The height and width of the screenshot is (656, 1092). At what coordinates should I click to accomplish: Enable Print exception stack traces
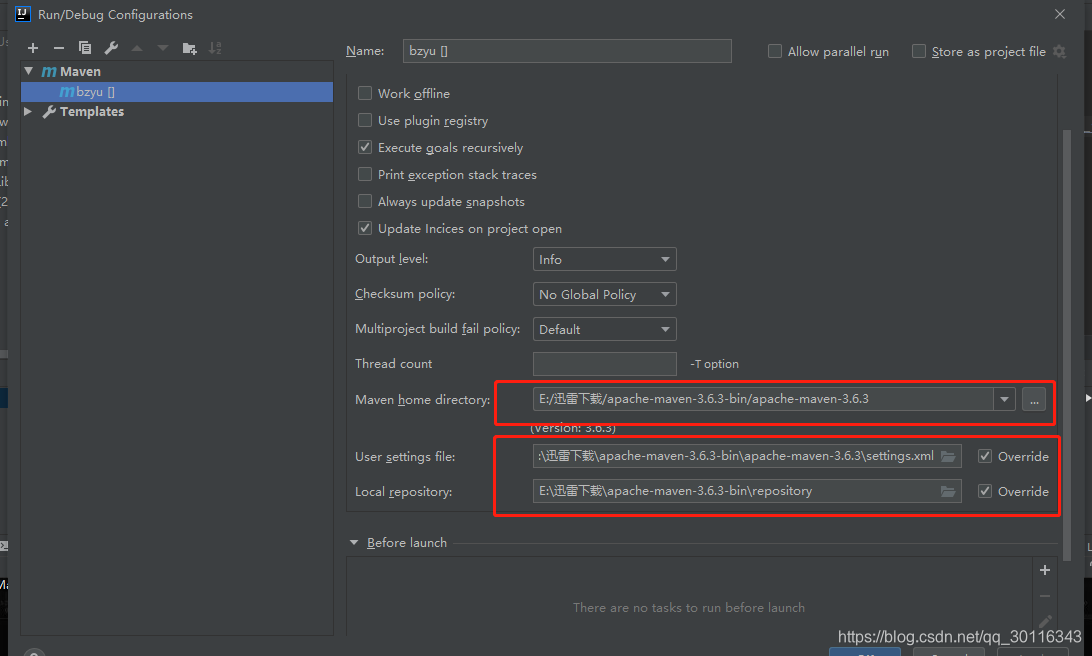pos(365,175)
